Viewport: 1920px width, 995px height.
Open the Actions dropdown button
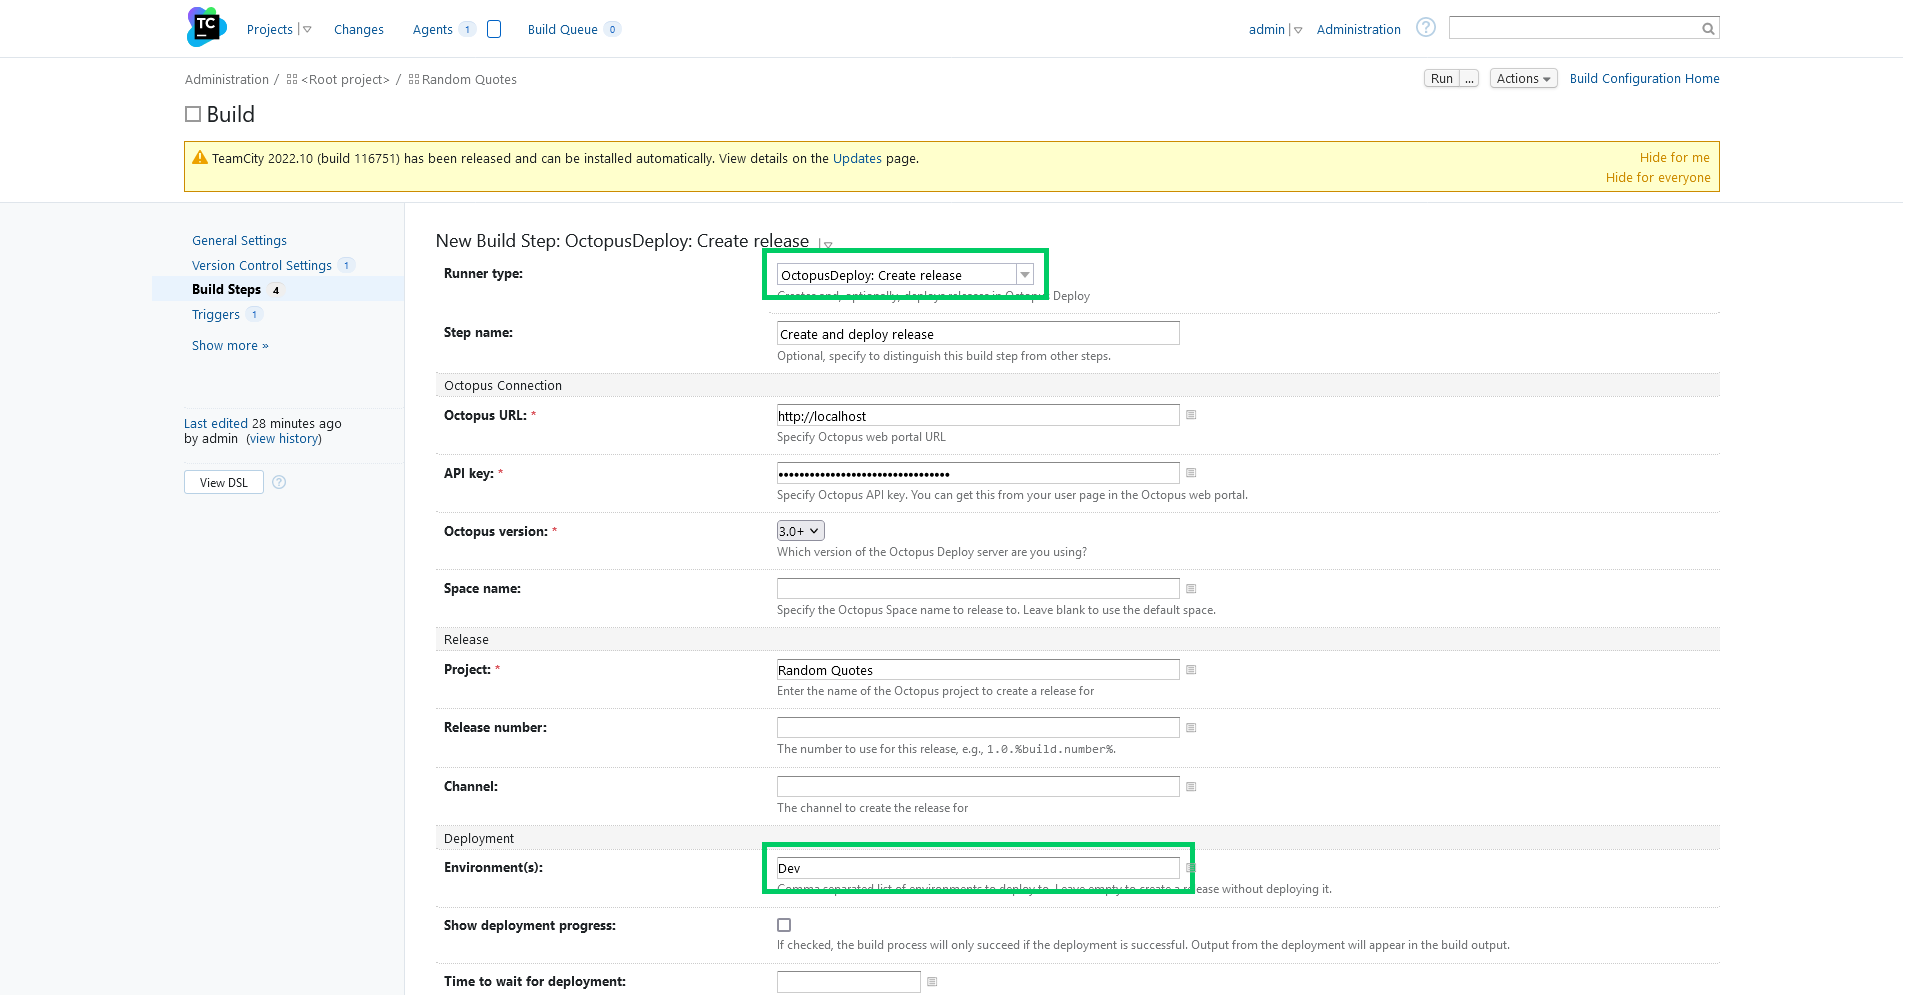click(1523, 79)
